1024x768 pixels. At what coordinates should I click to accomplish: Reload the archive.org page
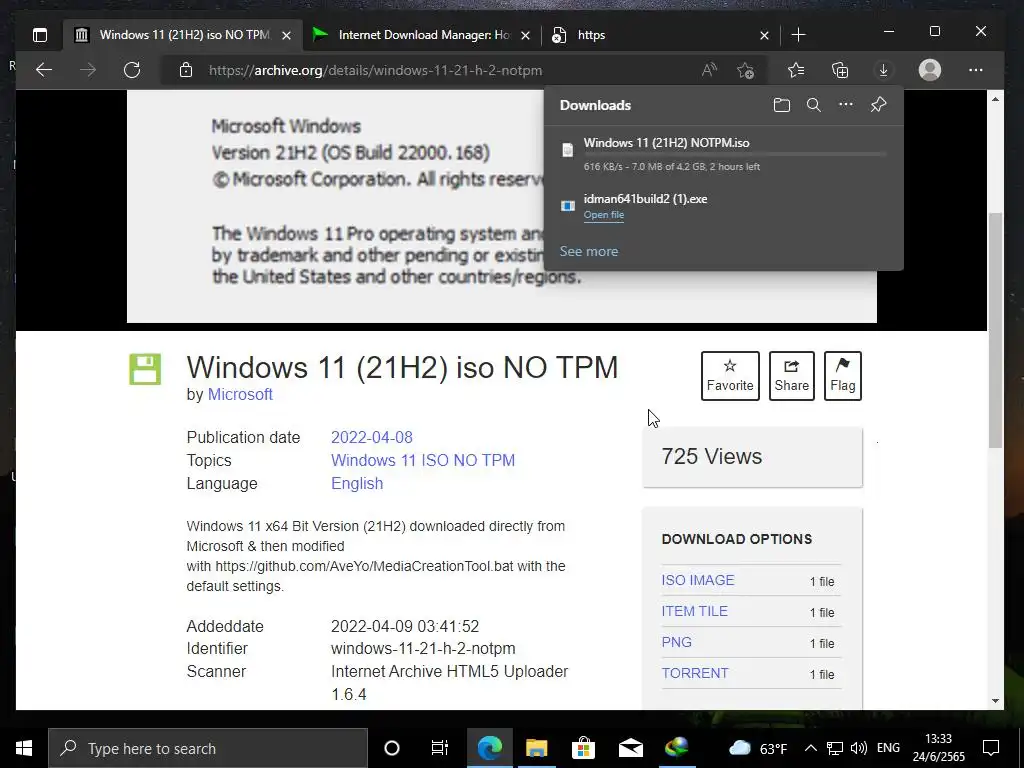[132, 70]
